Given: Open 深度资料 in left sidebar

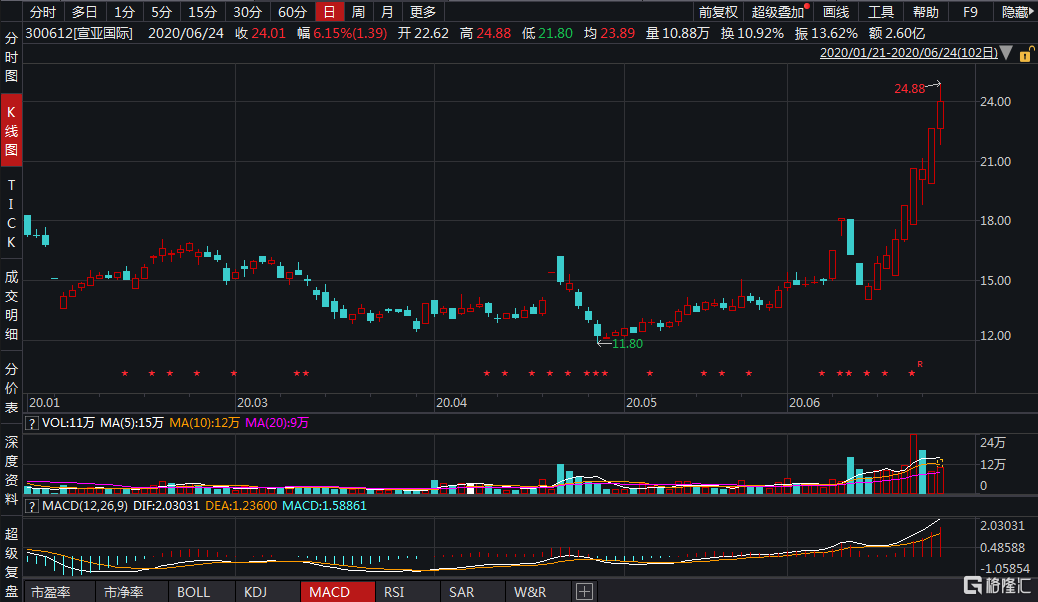Looking at the screenshot, I should (11, 470).
